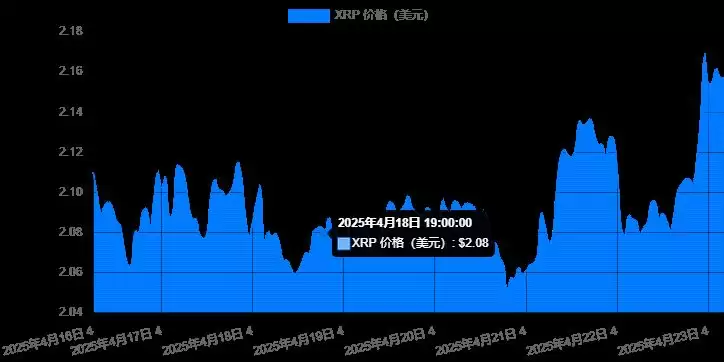Click the small blue square inside the tooltip
Image resolution: width=724 pixels, height=362 pixels.
344,243
